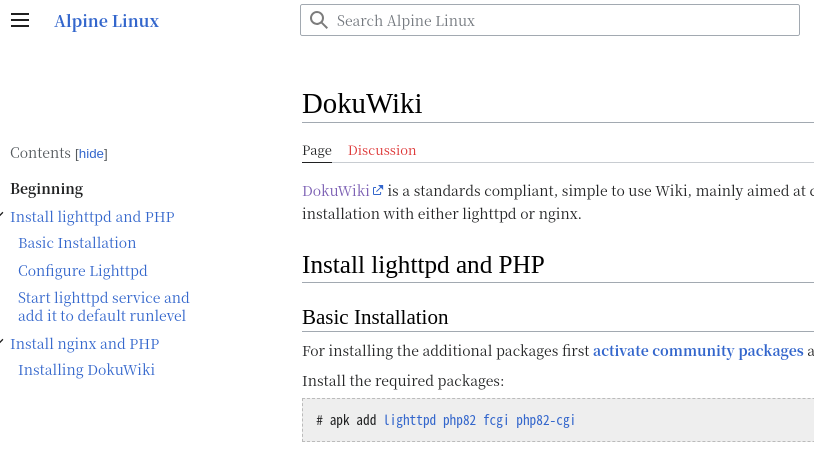Click the Install lighttpd and PHP heading

point(423,265)
